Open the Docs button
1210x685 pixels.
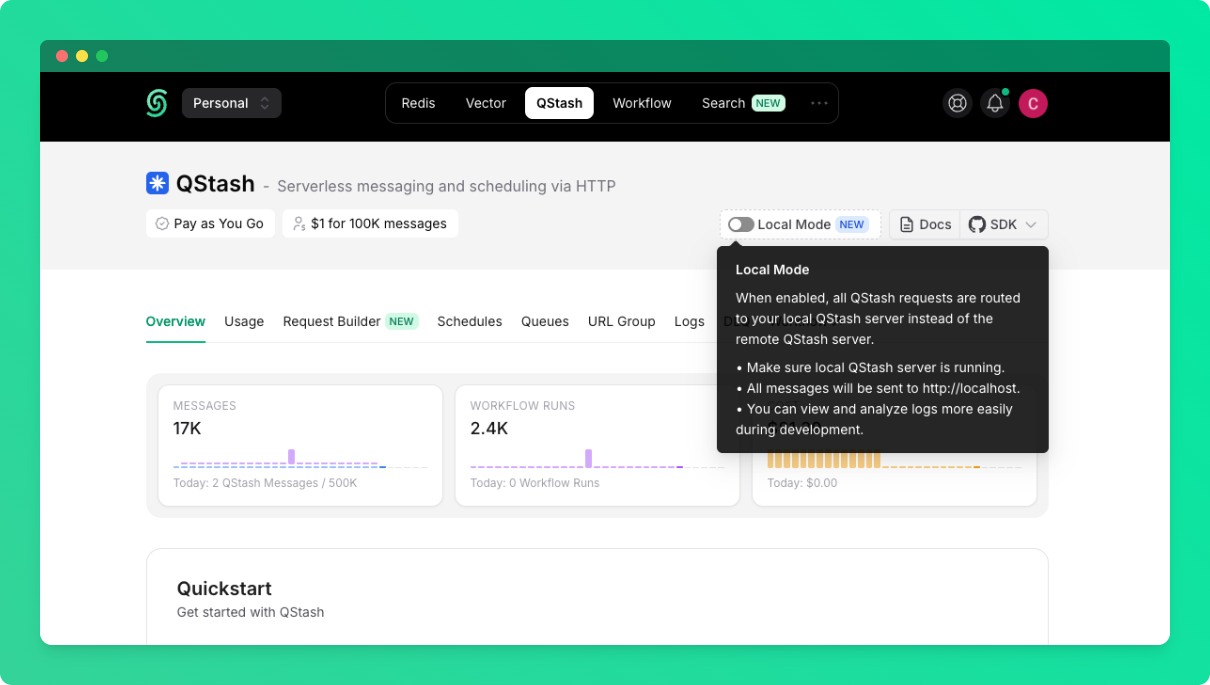(925, 224)
